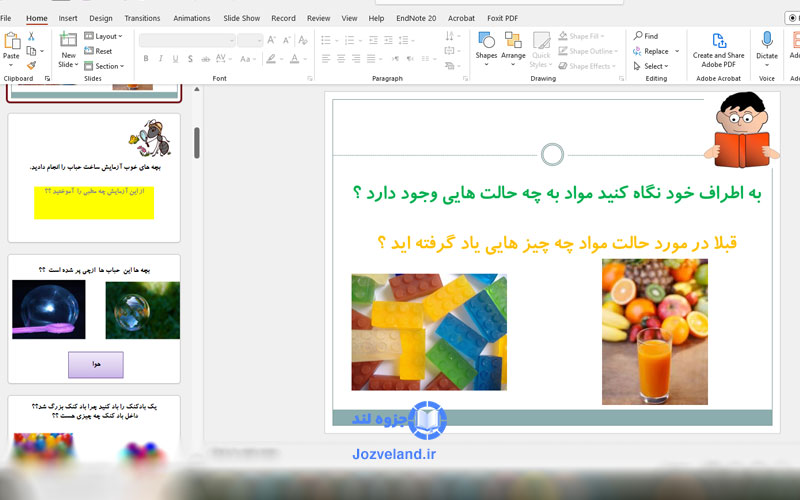800x500 pixels.
Task: Decrease font size icon
Action: [286, 40]
